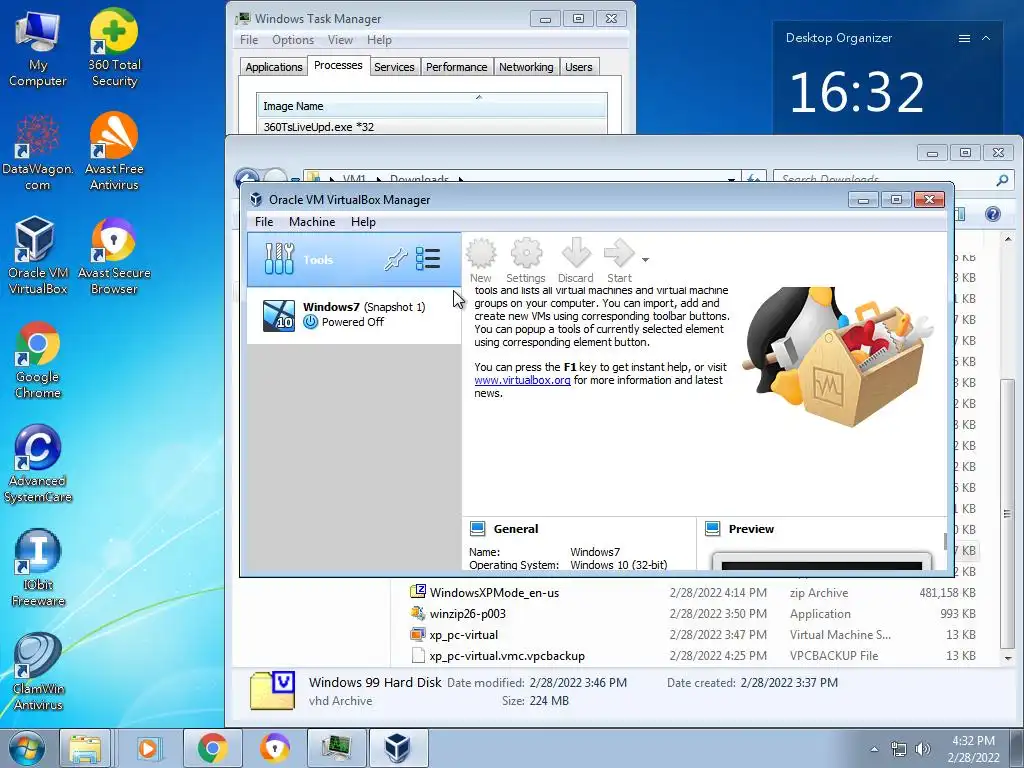This screenshot has width=1024, height=768.
Task: Open the Tools list menu icon
Action: click(x=428, y=259)
